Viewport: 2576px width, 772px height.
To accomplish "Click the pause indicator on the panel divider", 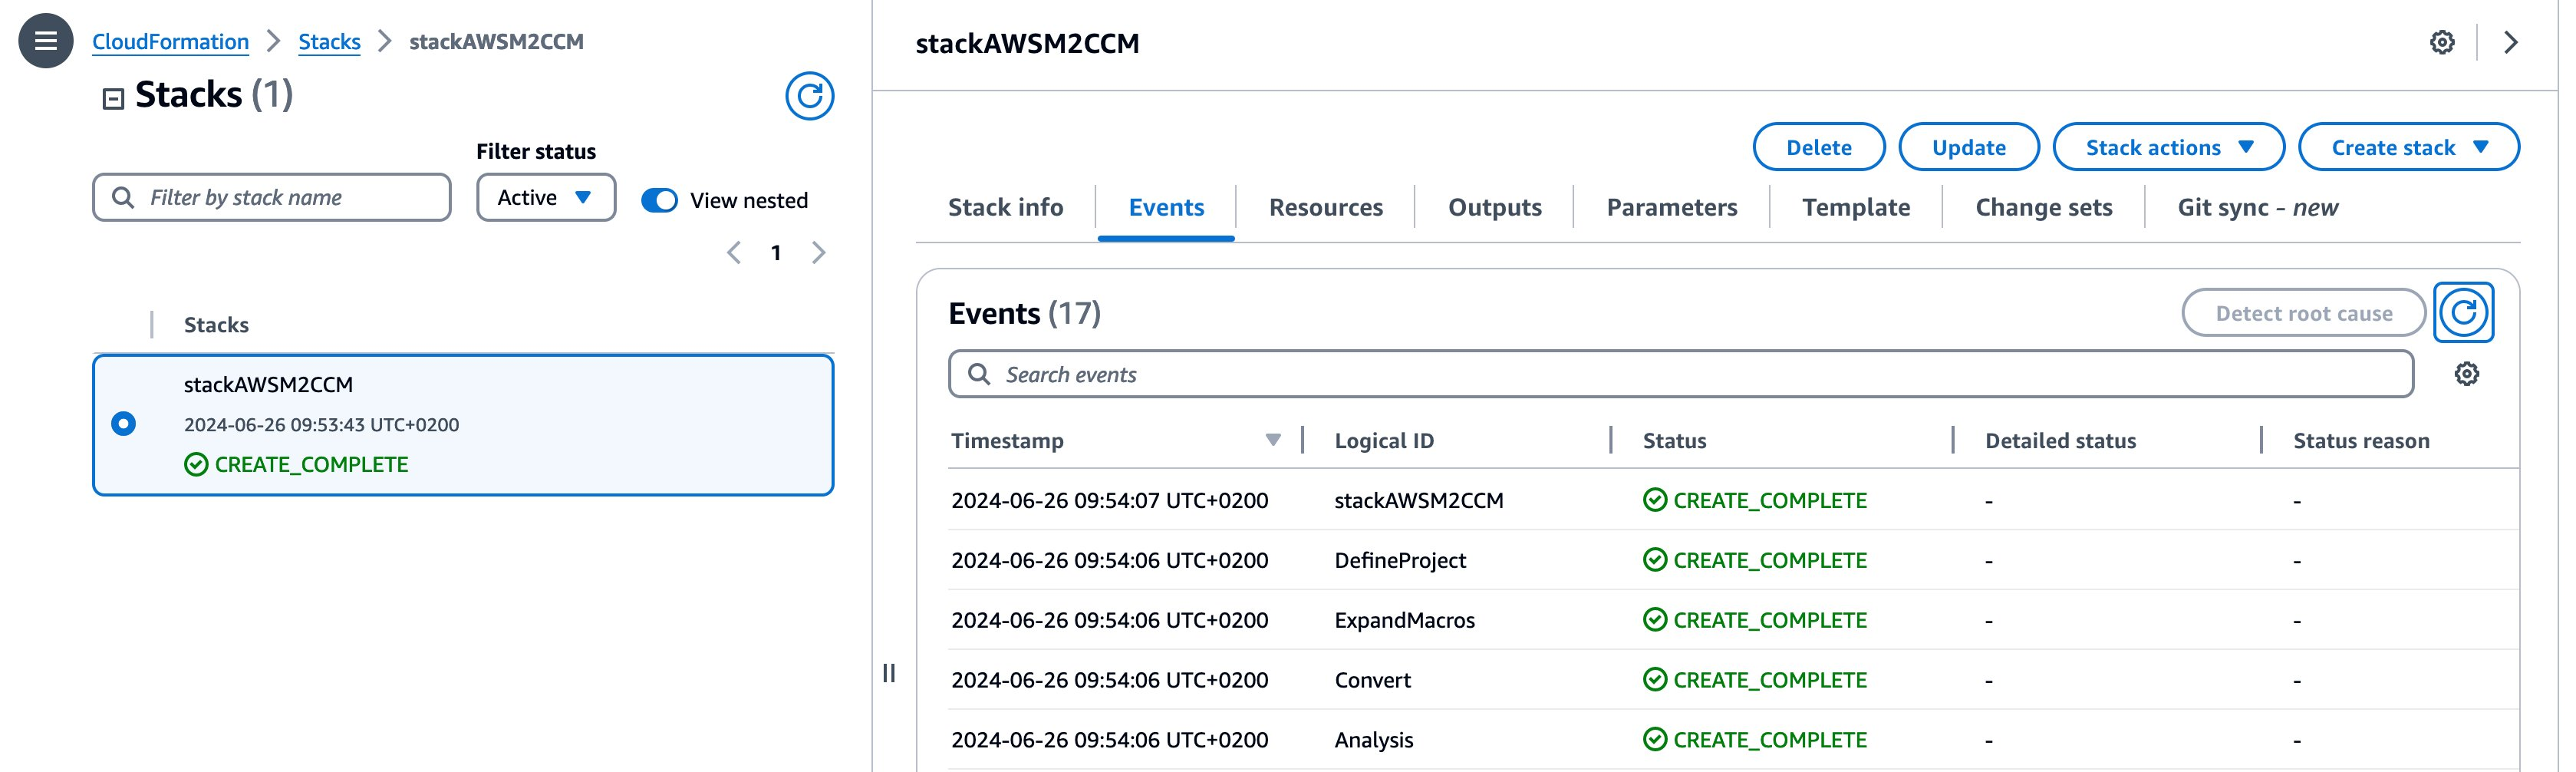I will pos(890,672).
